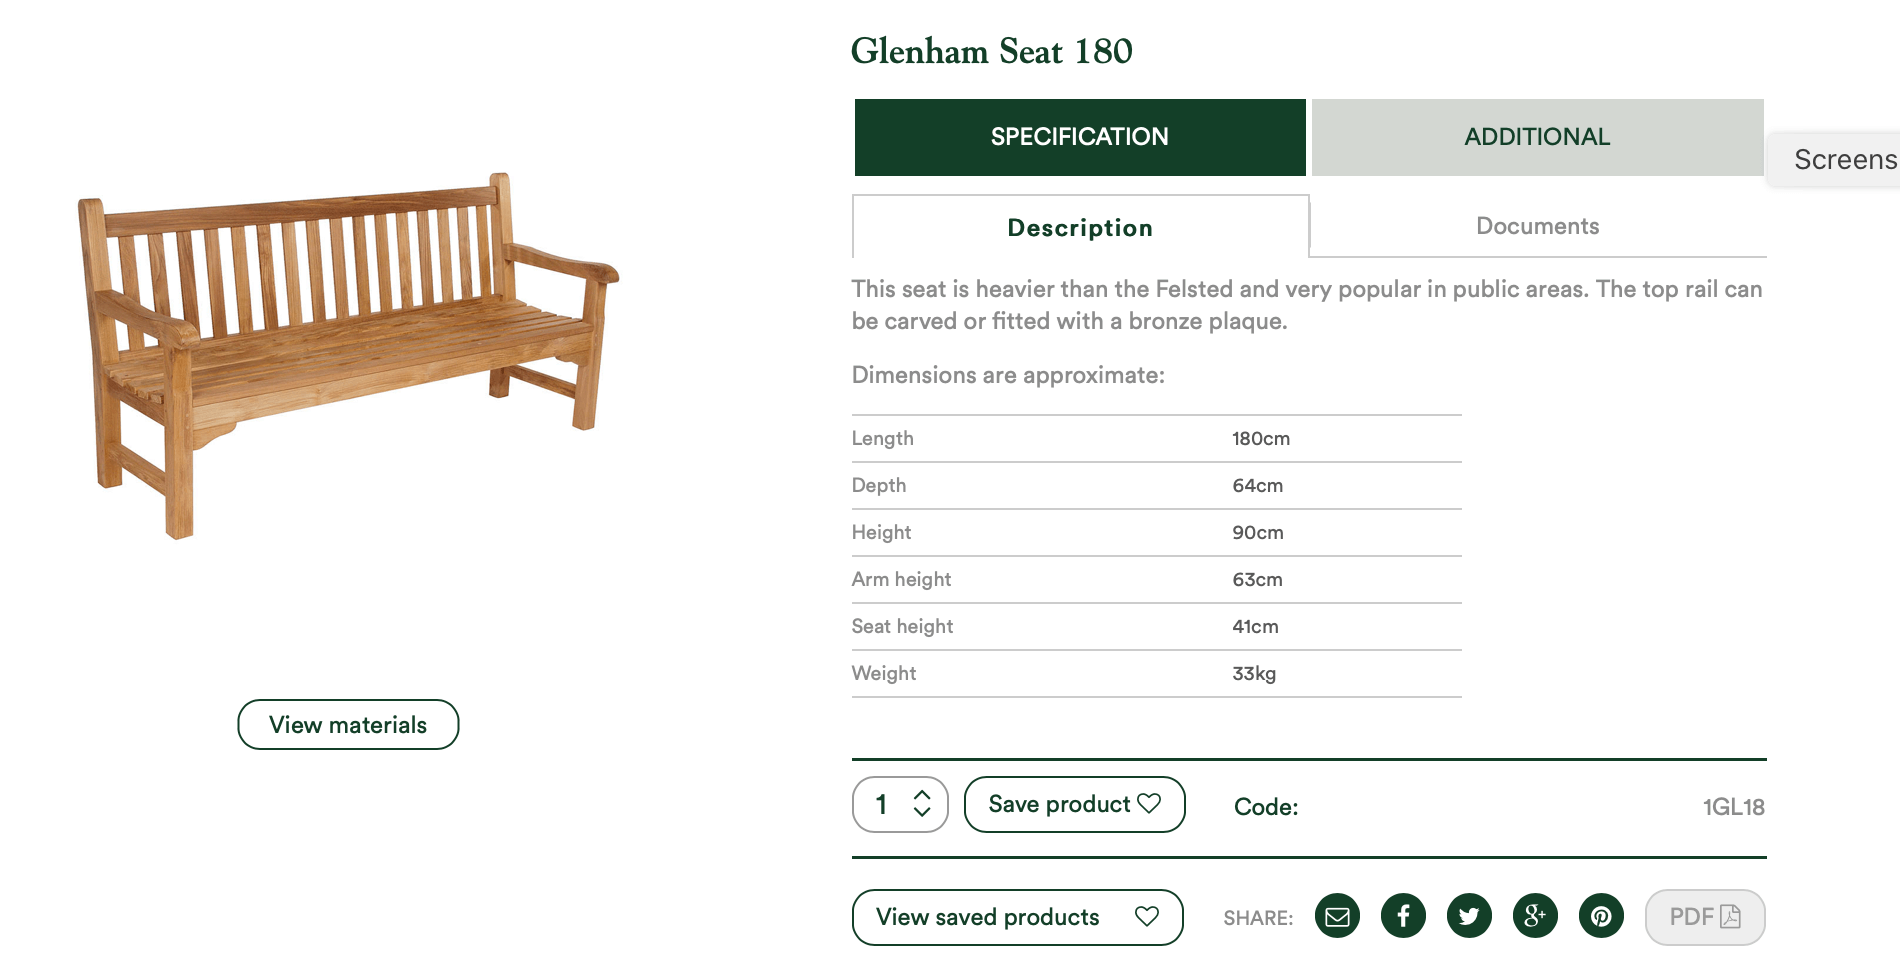The width and height of the screenshot is (1900, 966).
Task: Share the seat on Facebook
Action: (1403, 916)
